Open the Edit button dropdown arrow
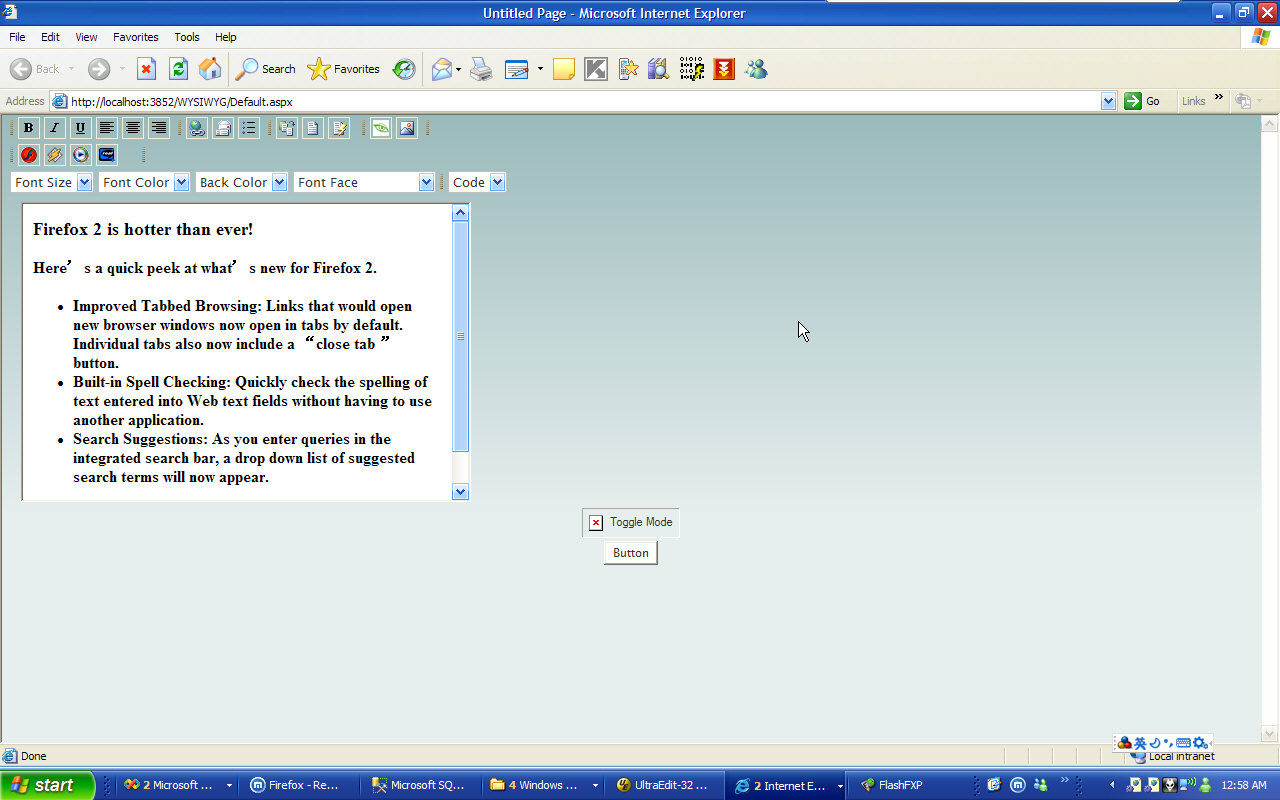1280x800 pixels. pos(540,69)
